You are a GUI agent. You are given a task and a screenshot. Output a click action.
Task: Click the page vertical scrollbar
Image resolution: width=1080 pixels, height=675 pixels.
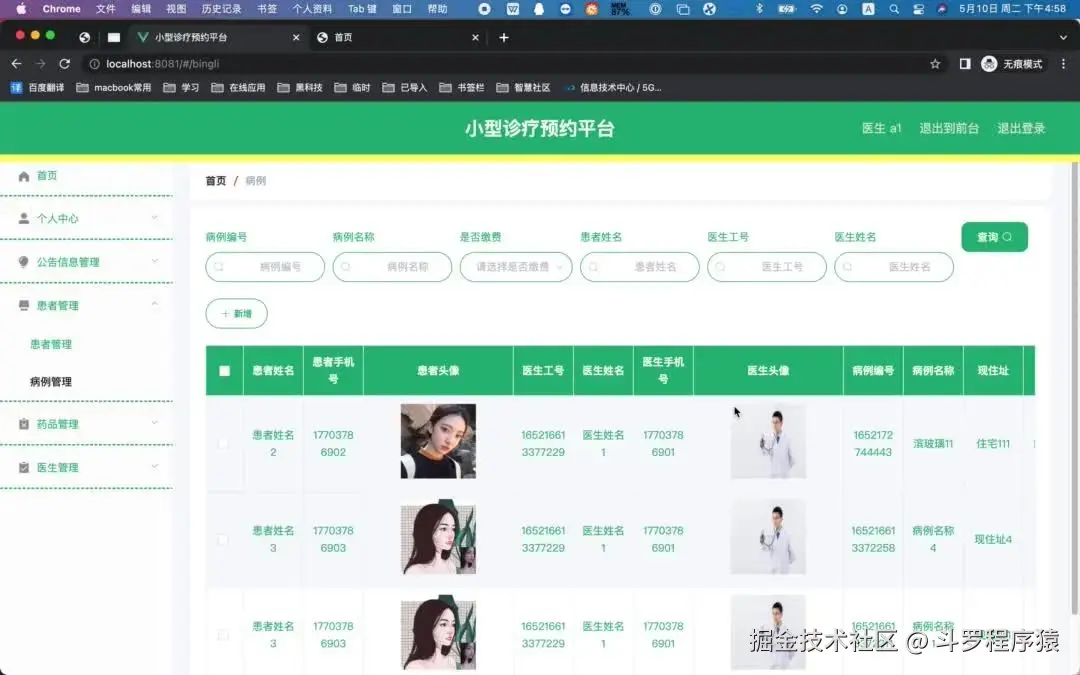click(x=1074, y=389)
